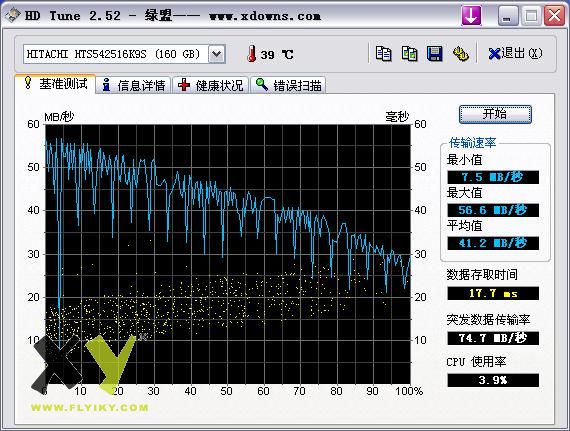Select the HITACHI HTS542516K9S drive field
This screenshot has width=570, height=431.
(x=124, y=54)
